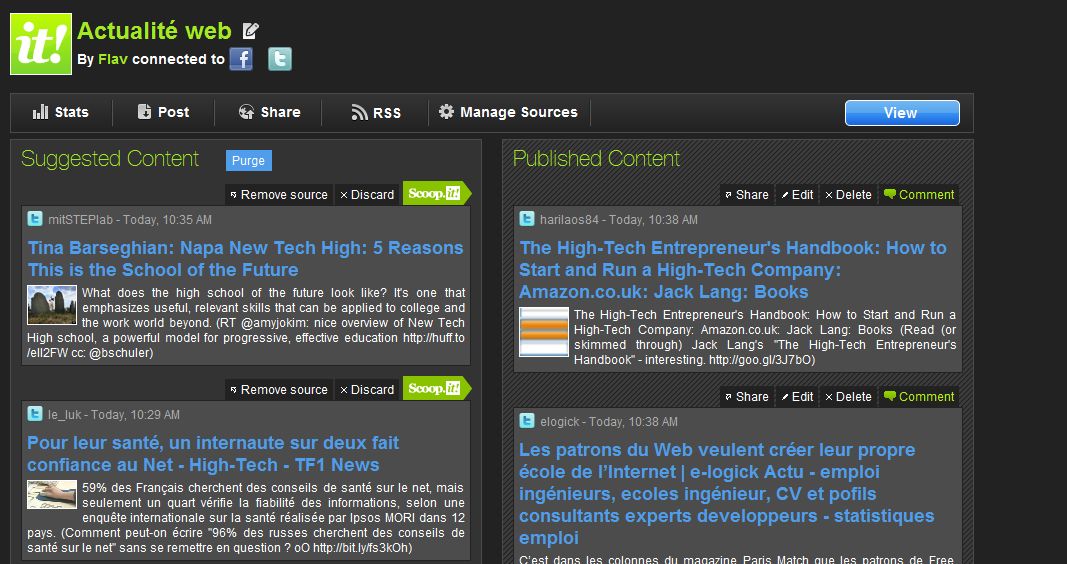Click harilaos84 - Today, 10:38 AM text

[x=619, y=220]
